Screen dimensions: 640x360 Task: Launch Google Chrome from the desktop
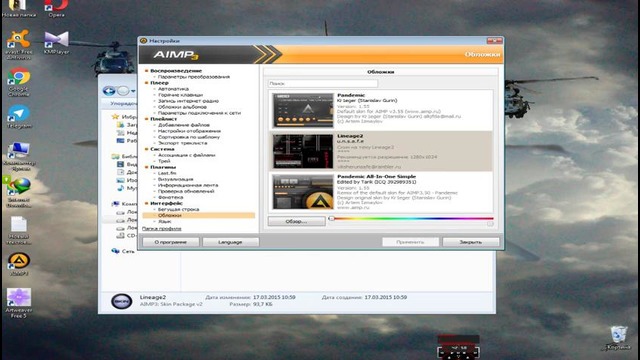18,82
